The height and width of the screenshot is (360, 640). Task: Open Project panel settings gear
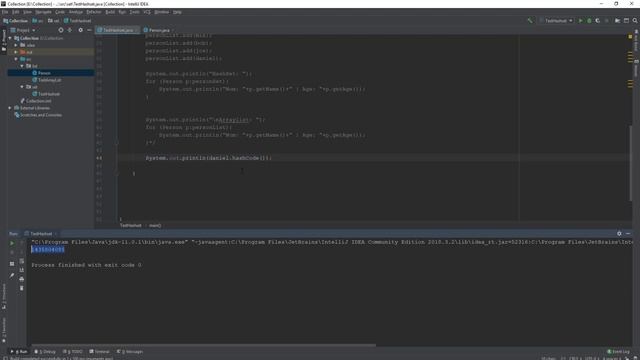(x=80, y=30)
